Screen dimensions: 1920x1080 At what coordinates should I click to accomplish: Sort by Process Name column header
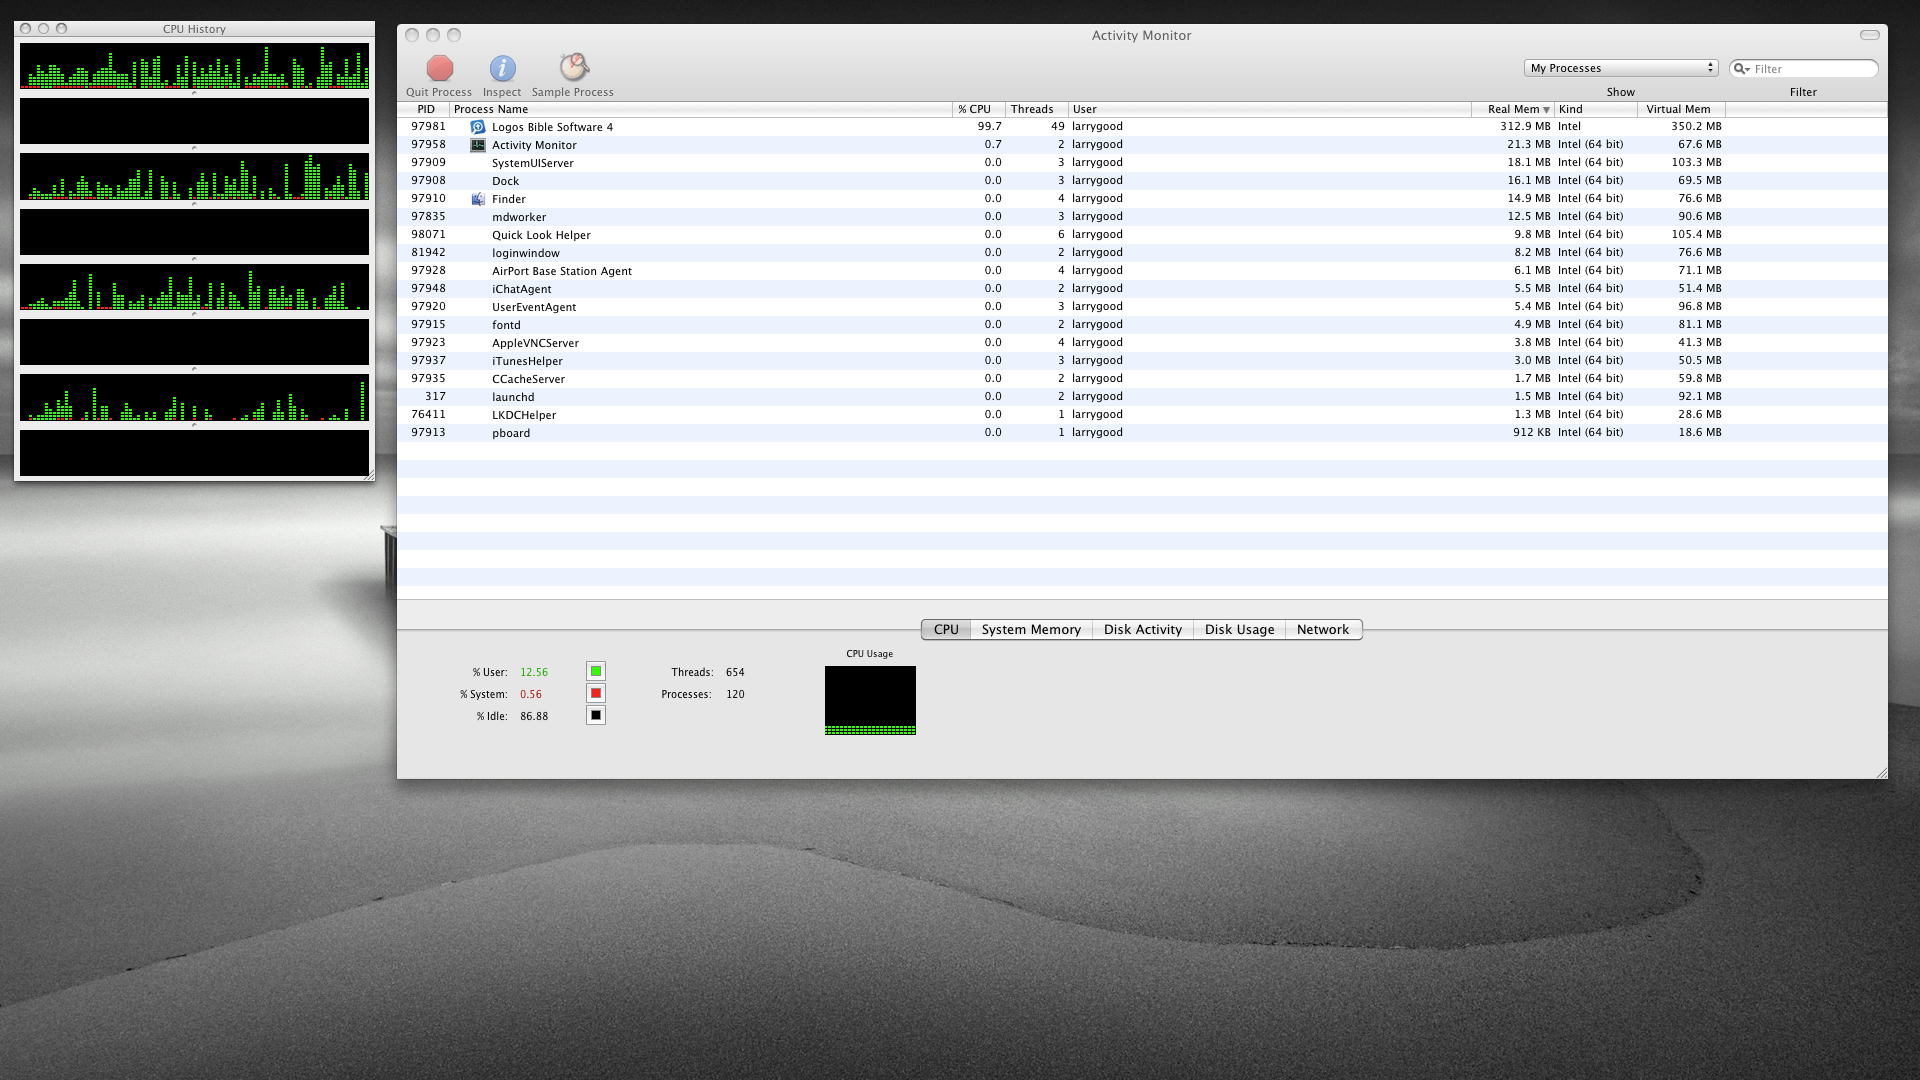(x=700, y=109)
